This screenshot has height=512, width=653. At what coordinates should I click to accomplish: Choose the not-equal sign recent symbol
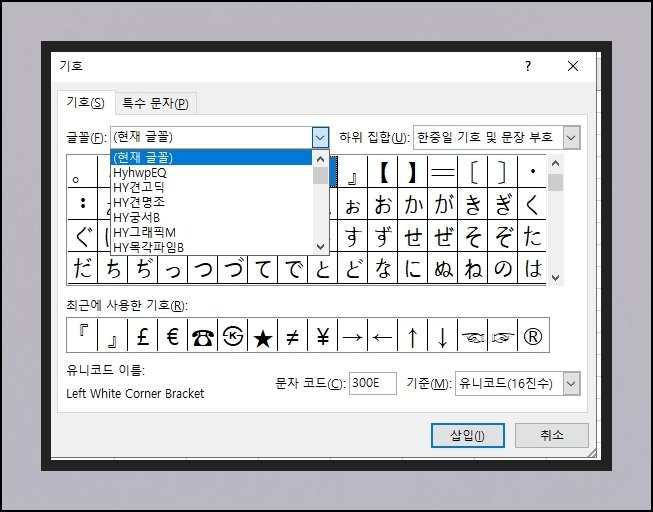292,335
